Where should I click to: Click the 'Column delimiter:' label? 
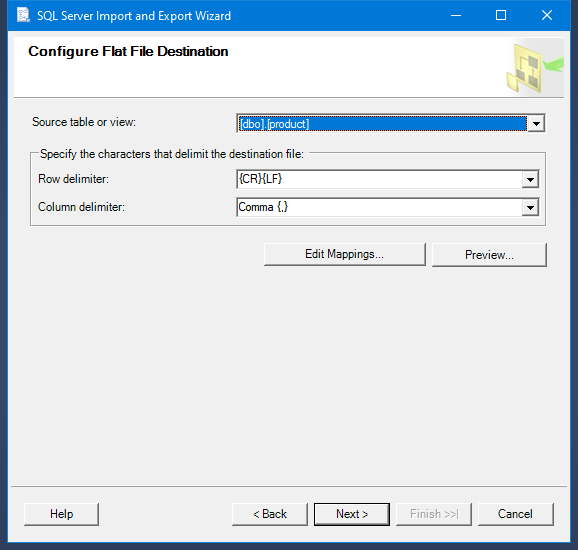tap(81, 207)
